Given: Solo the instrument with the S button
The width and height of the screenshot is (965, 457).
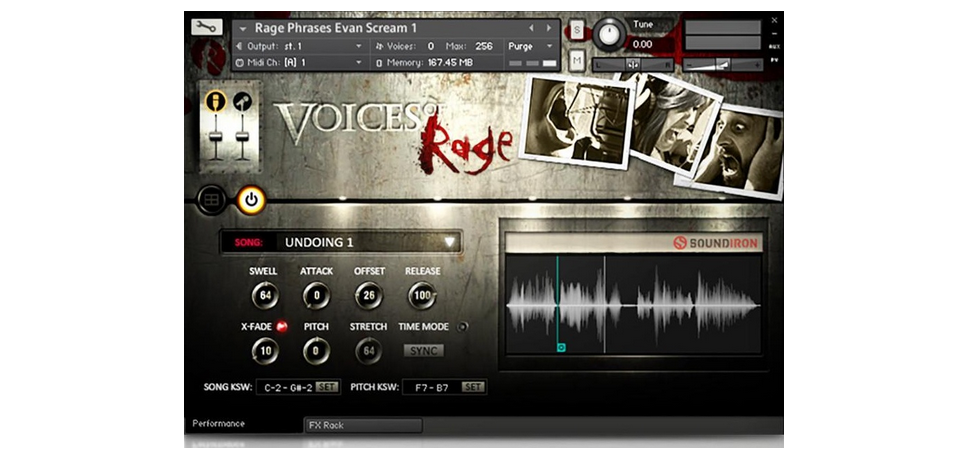Looking at the screenshot, I should coord(577,29).
